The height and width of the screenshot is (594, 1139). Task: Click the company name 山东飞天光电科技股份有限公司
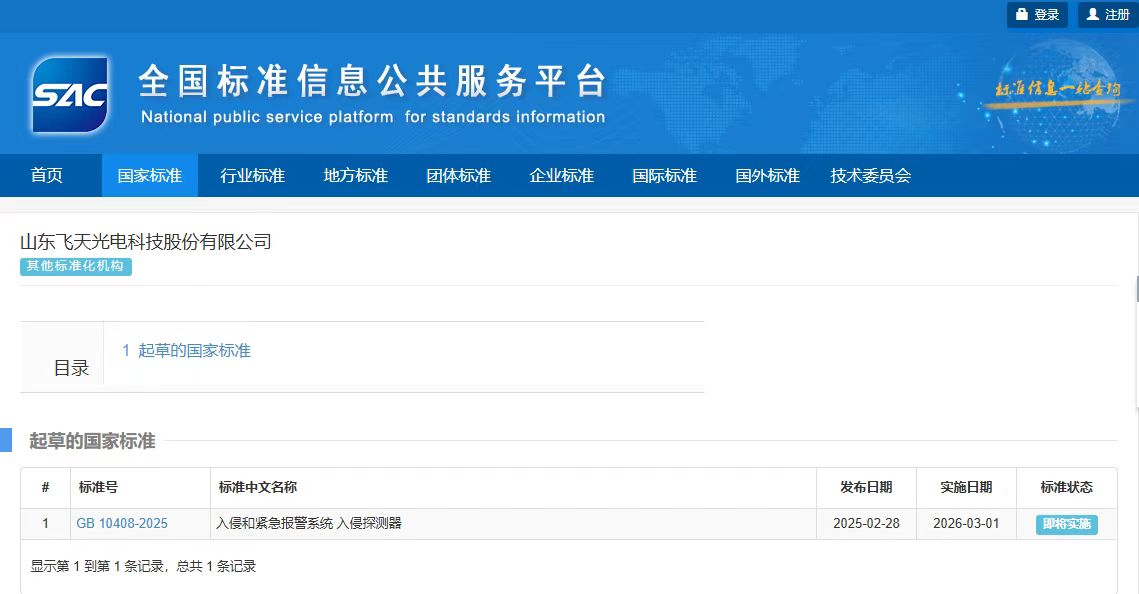pos(145,242)
